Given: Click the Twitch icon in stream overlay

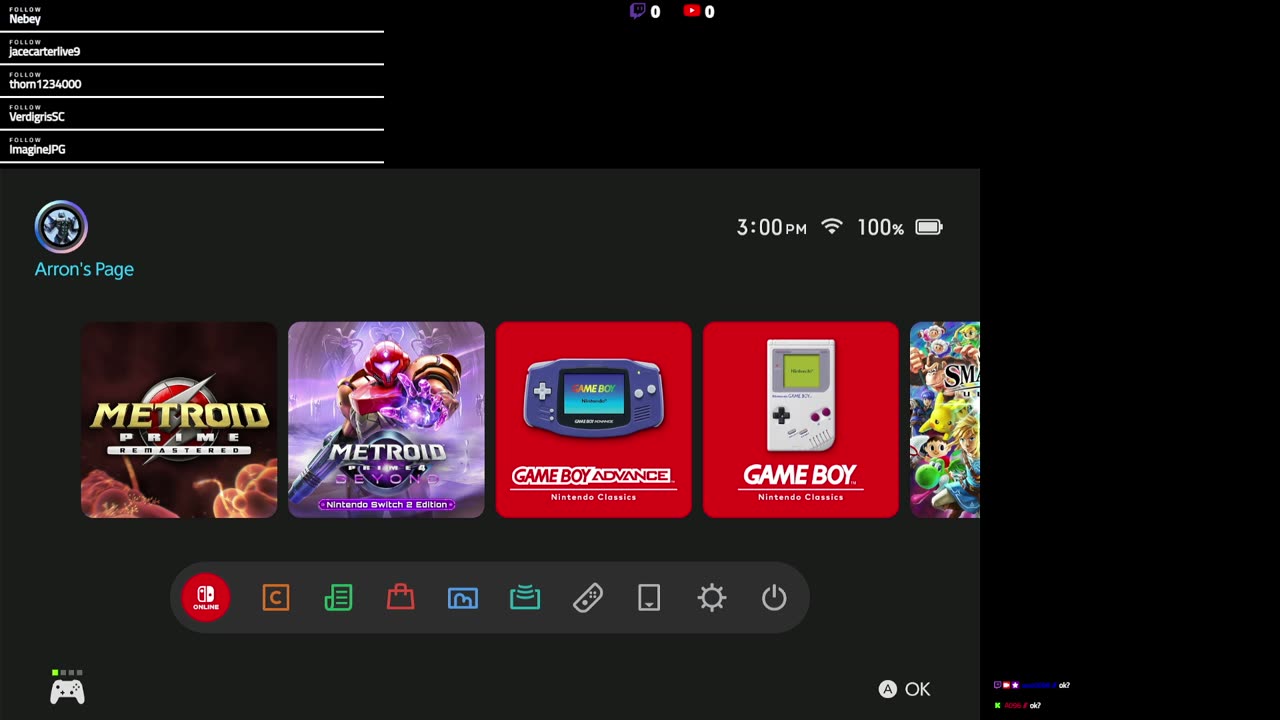Looking at the screenshot, I should click(x=637, y=11).
